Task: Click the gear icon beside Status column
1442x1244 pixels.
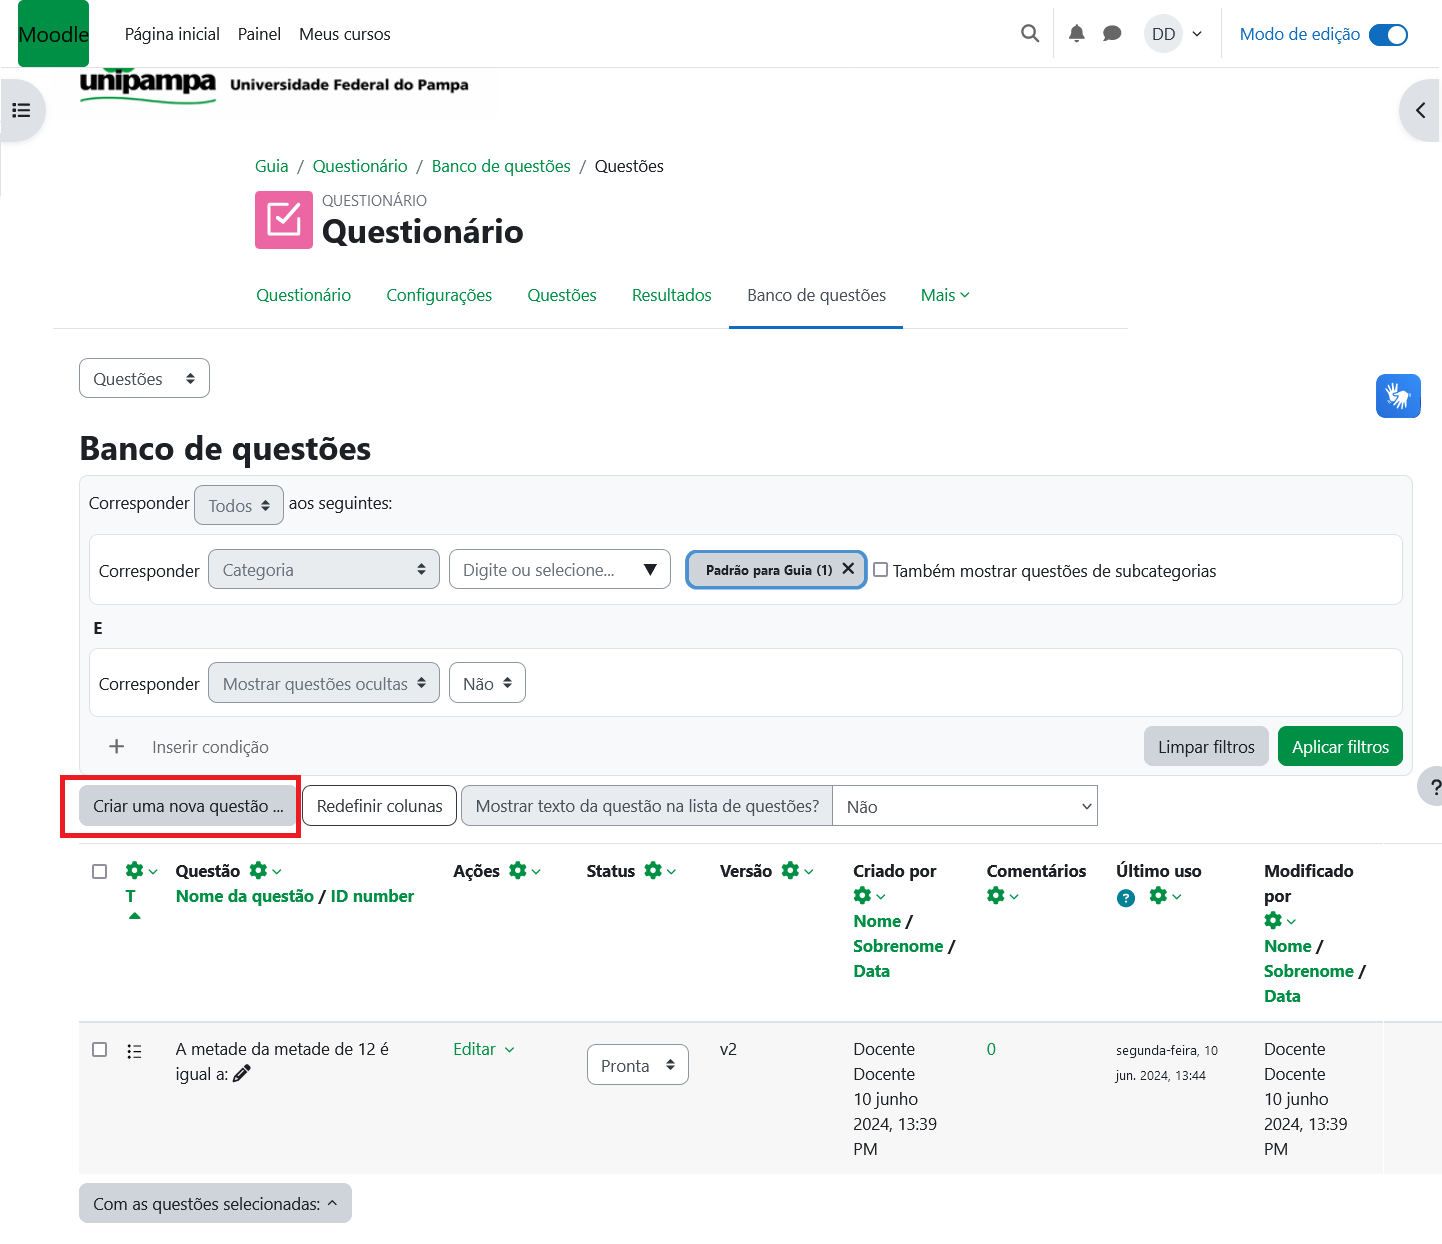Action: coord(653,871)
